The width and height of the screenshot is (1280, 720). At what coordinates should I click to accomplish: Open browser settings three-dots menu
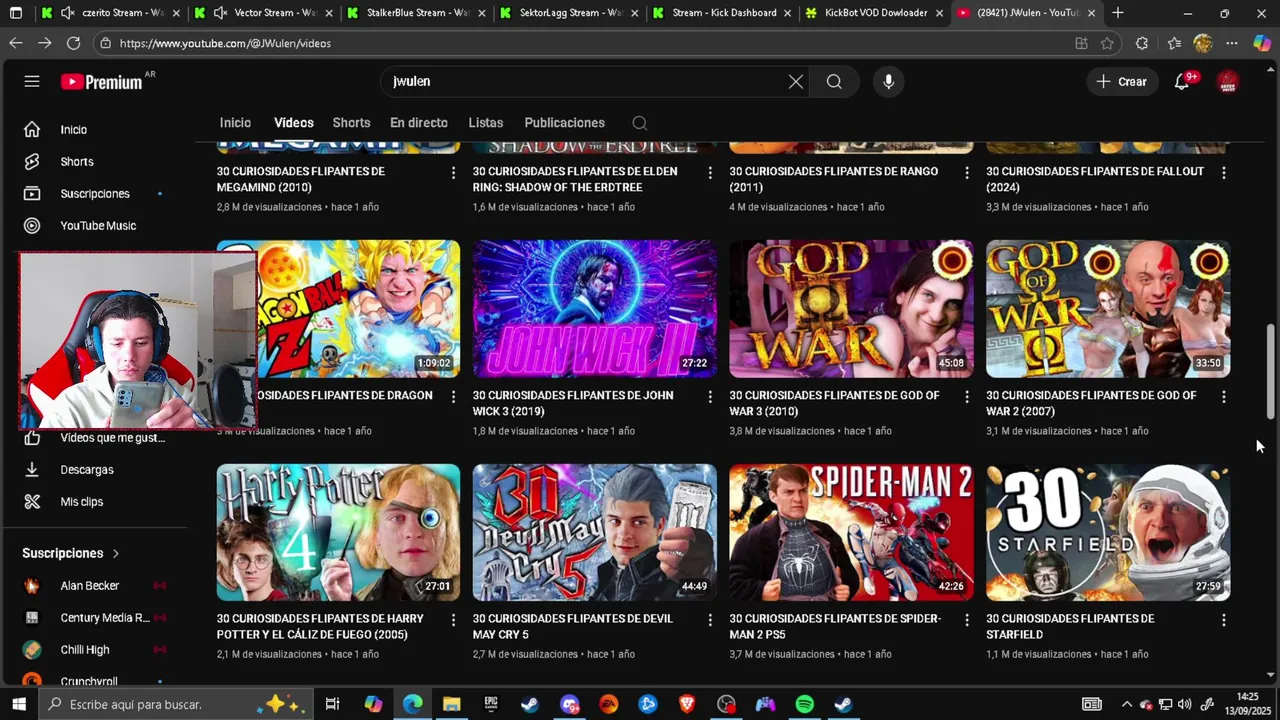click(1232, 43)
